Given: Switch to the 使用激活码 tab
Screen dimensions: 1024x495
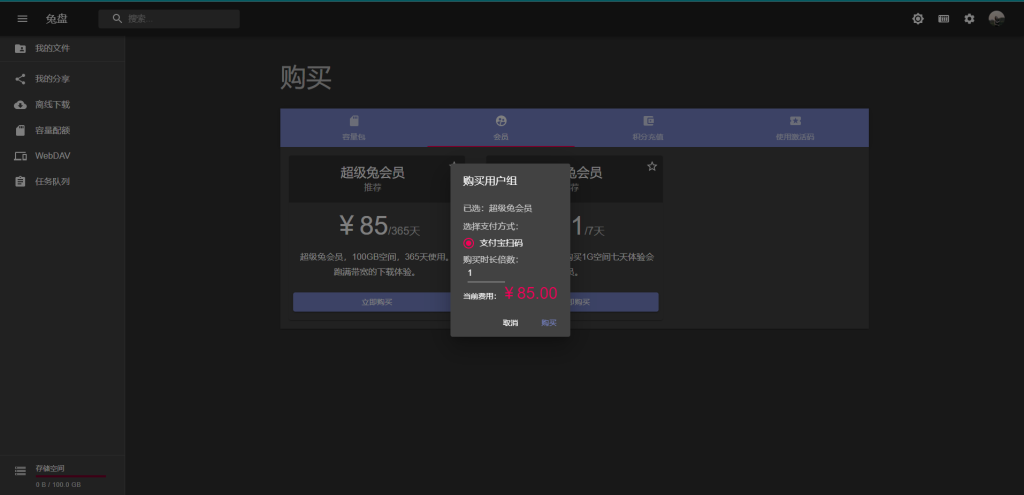Looking at the screenshot, I should (795, 127).
